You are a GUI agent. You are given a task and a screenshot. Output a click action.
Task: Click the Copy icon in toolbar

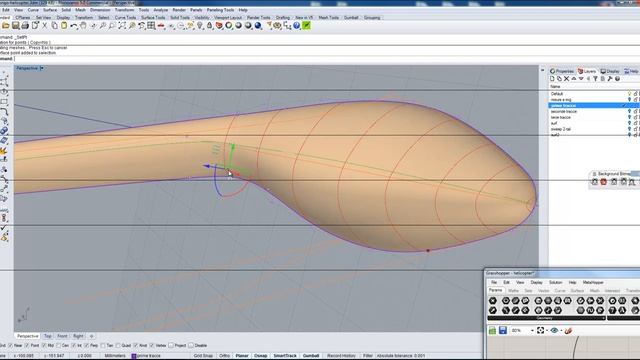54,26
